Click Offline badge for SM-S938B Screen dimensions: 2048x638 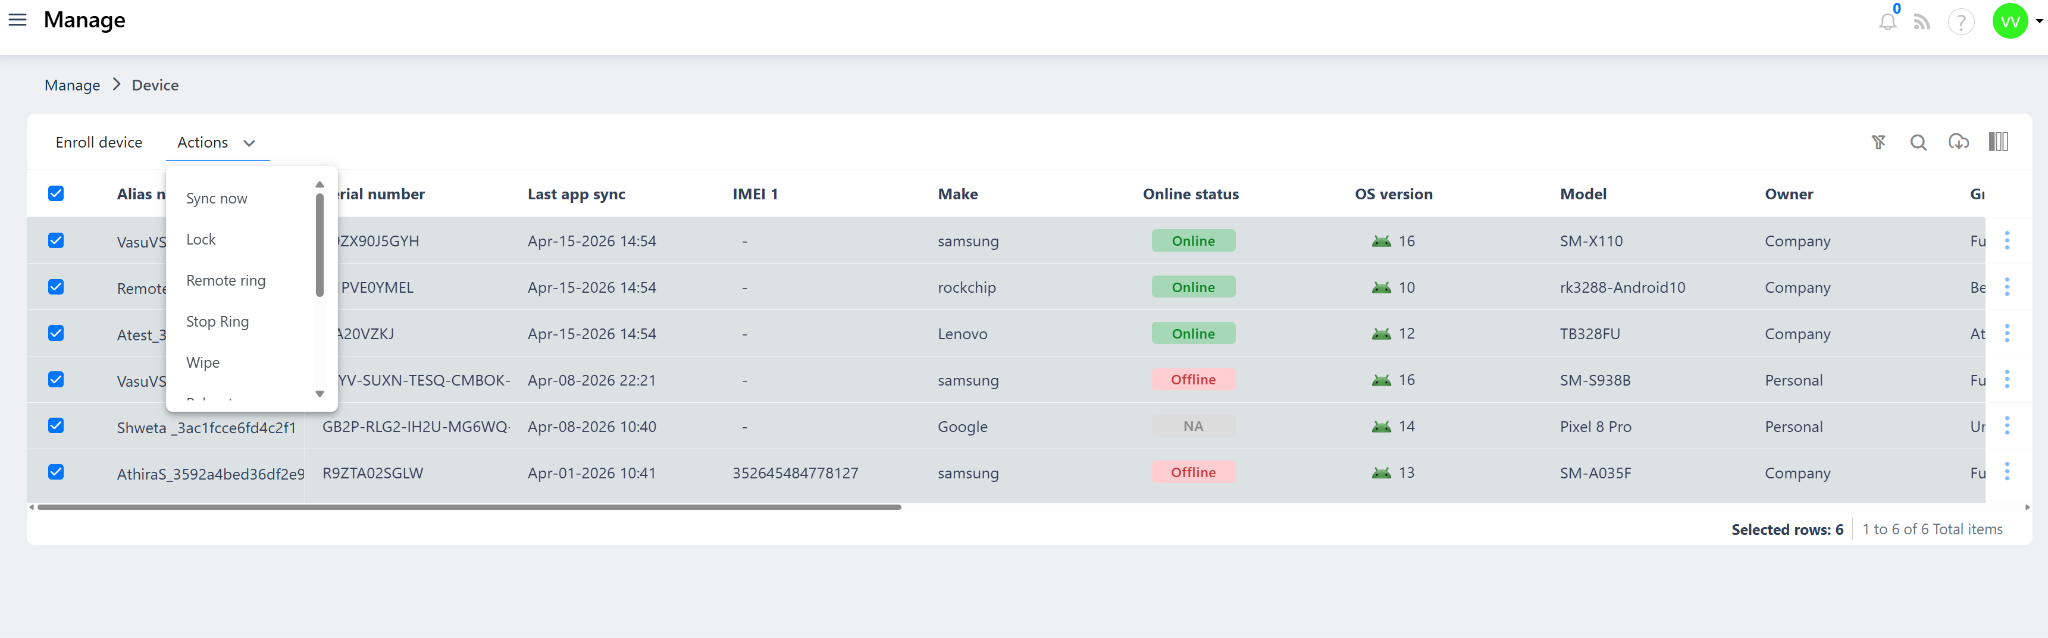1193,380
